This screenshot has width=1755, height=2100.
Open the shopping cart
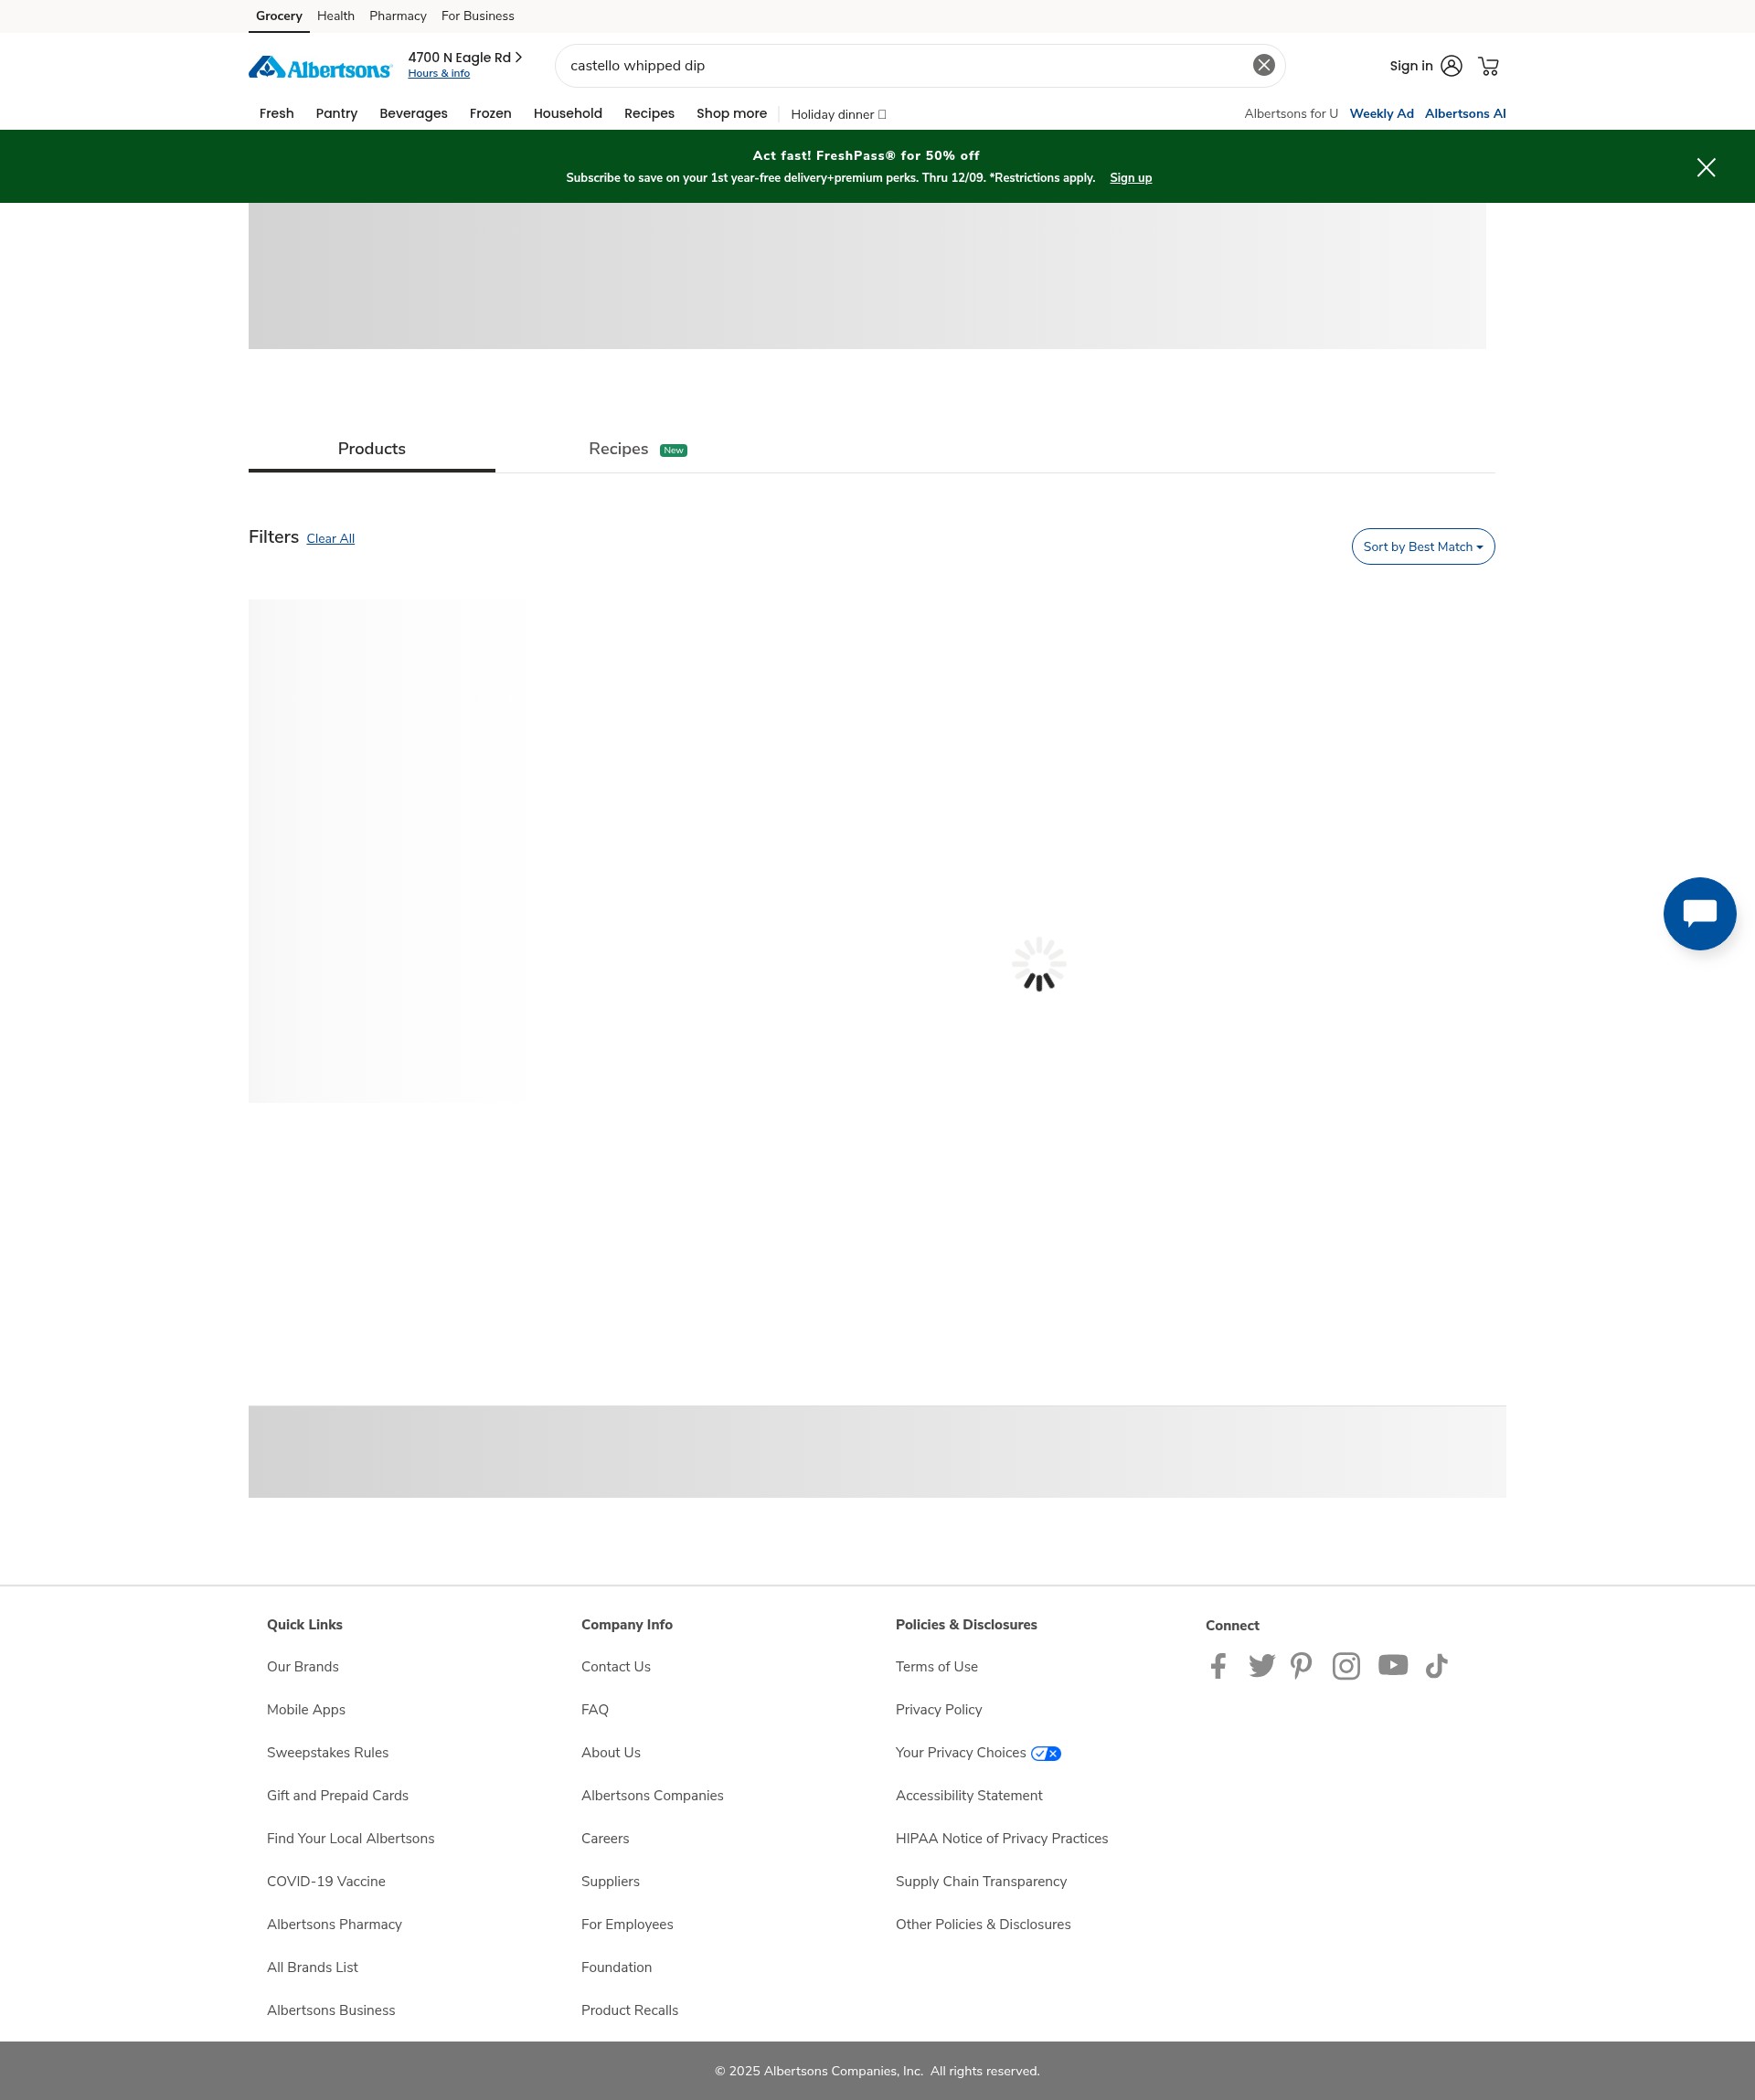click(1488, 66)
